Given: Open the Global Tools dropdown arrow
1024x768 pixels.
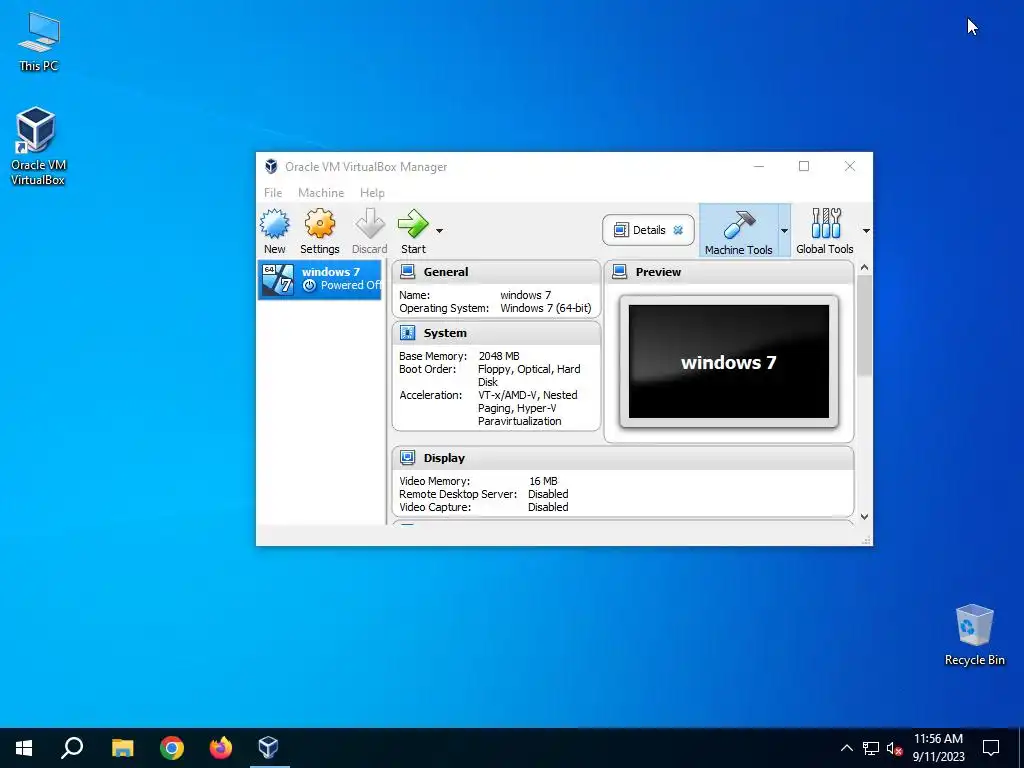Looking at the screenshot, I should [x=866, y=231].
